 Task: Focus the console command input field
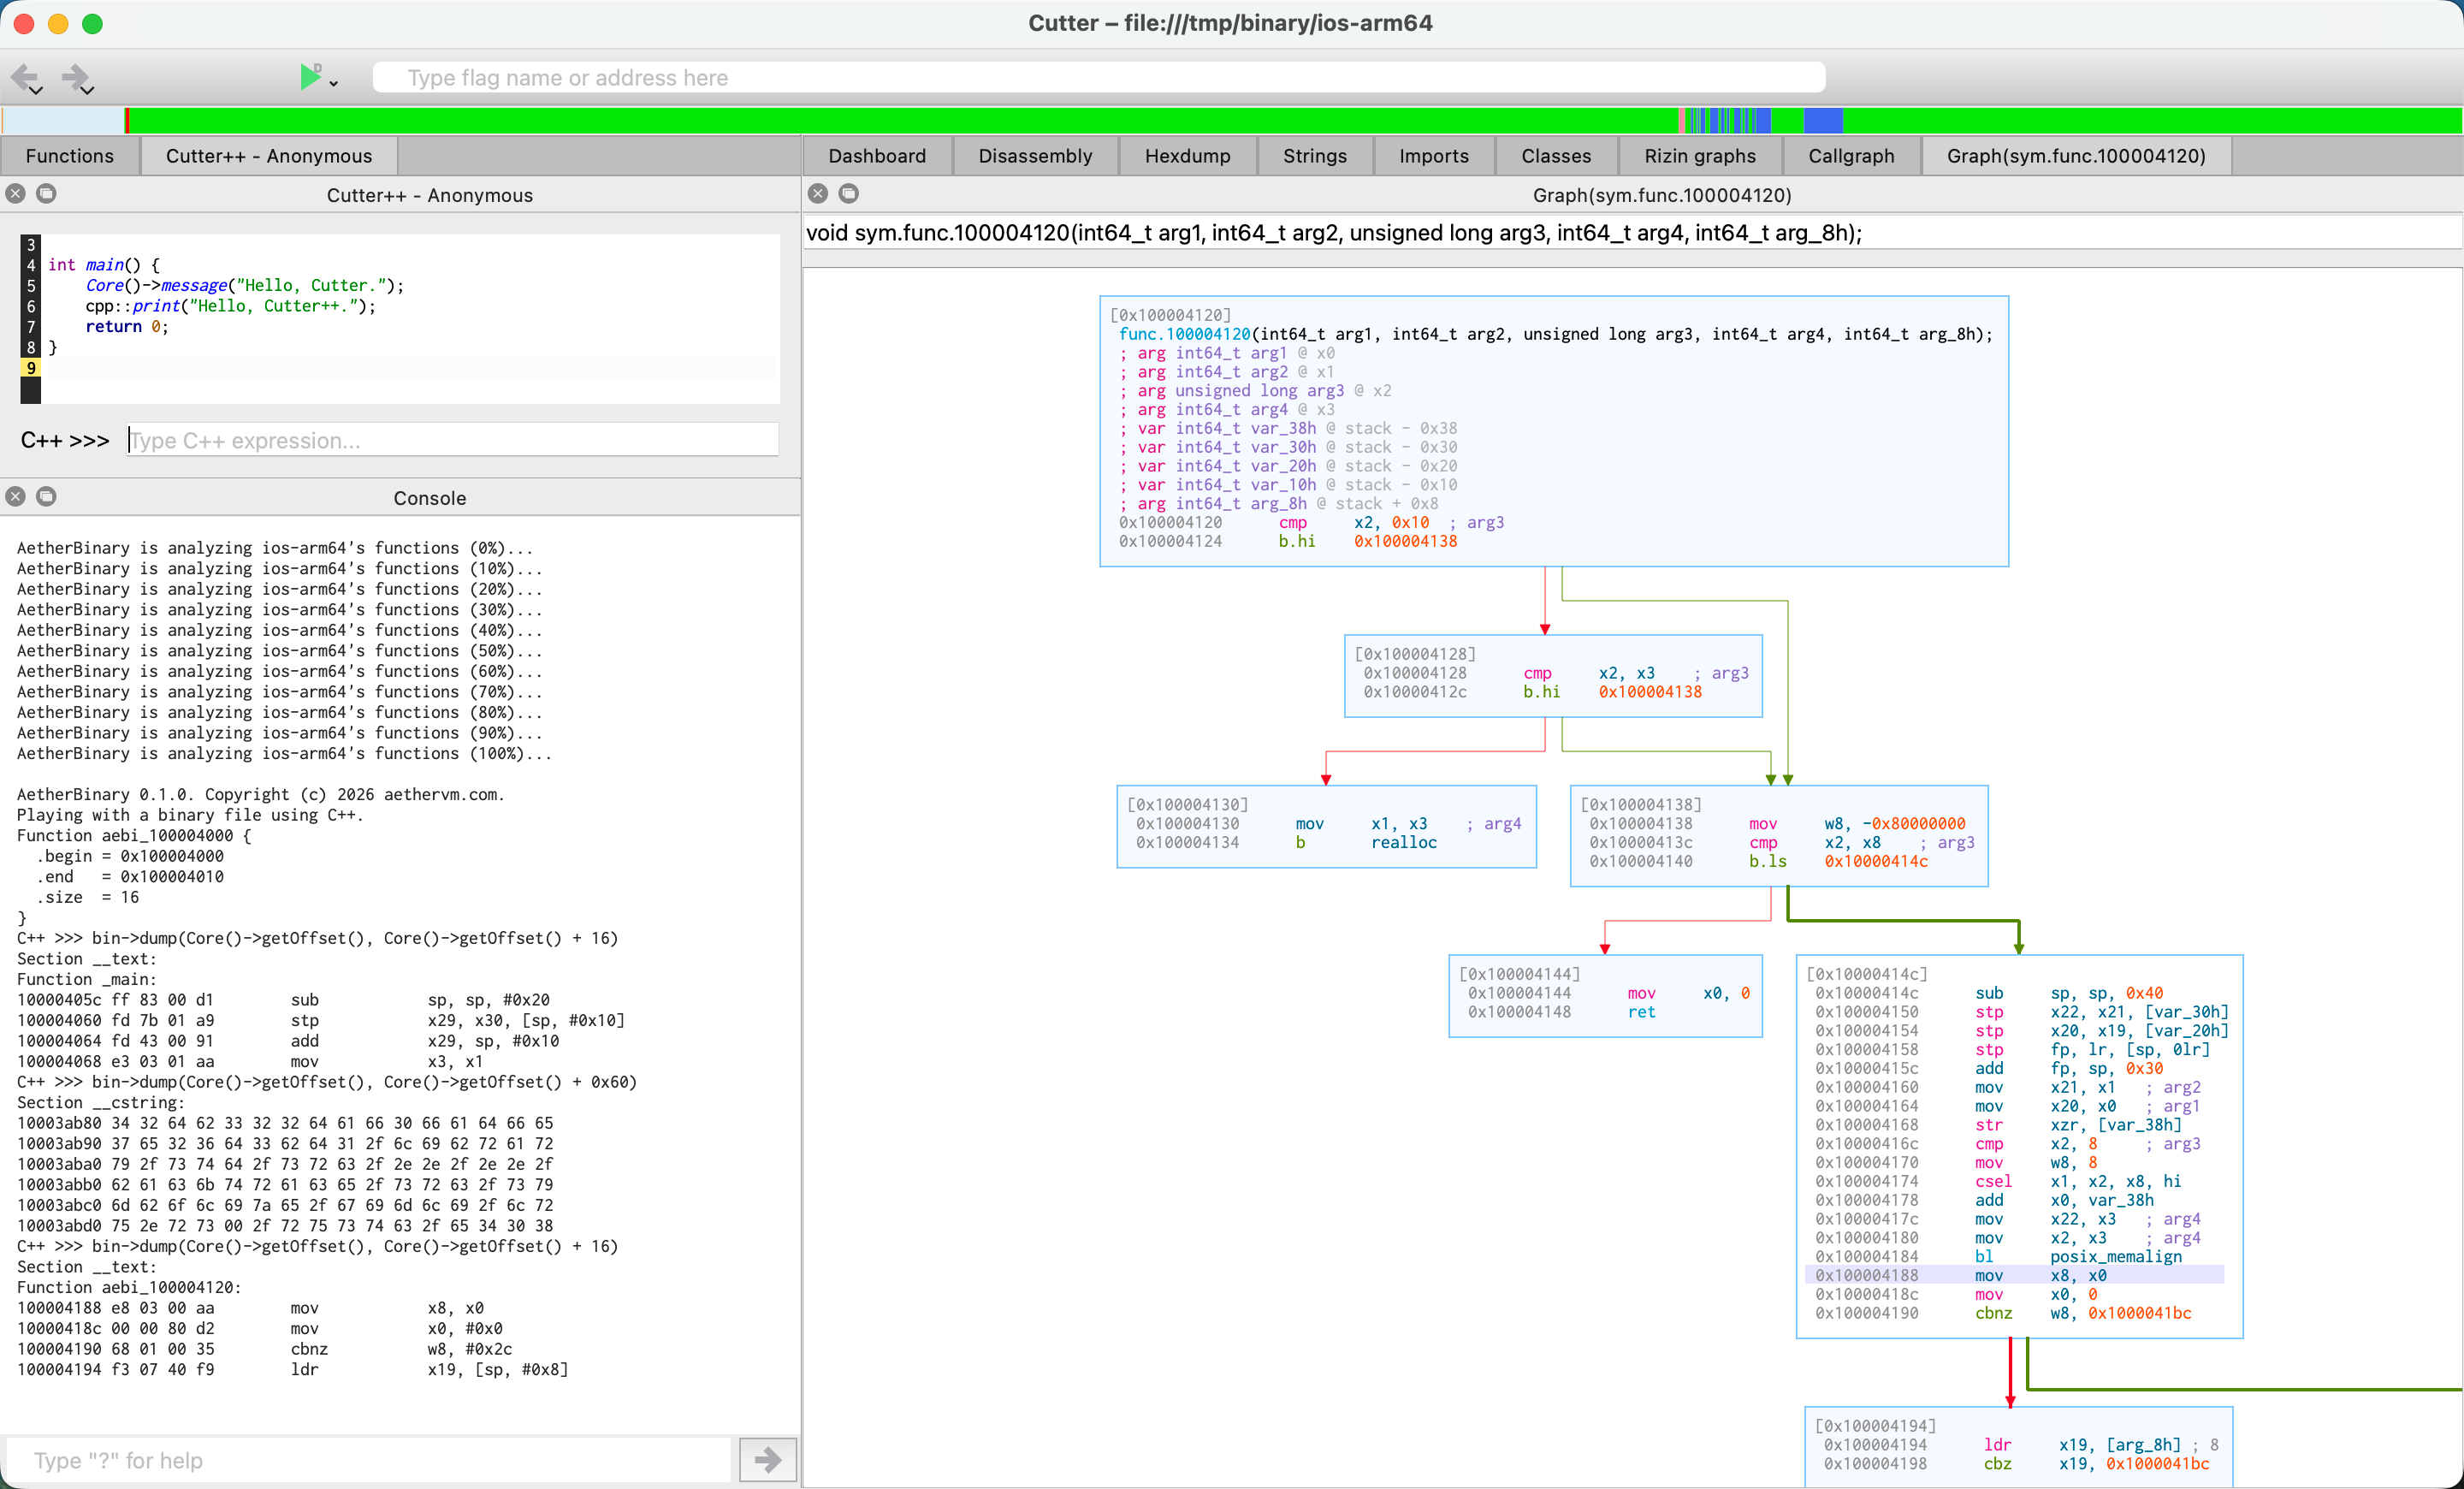click(369, 1460)
